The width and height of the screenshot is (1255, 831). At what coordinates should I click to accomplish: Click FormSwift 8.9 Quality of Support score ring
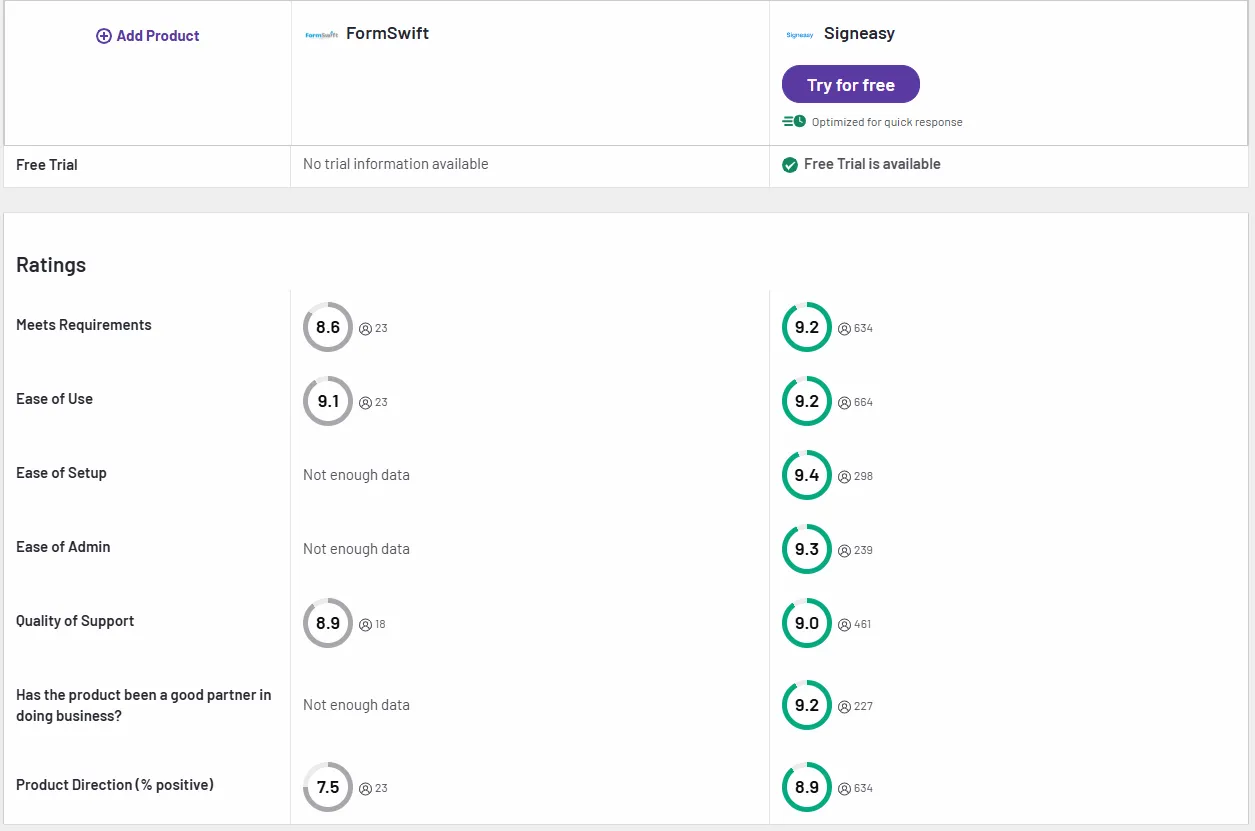pyautogui.click(x=328, y=623)
